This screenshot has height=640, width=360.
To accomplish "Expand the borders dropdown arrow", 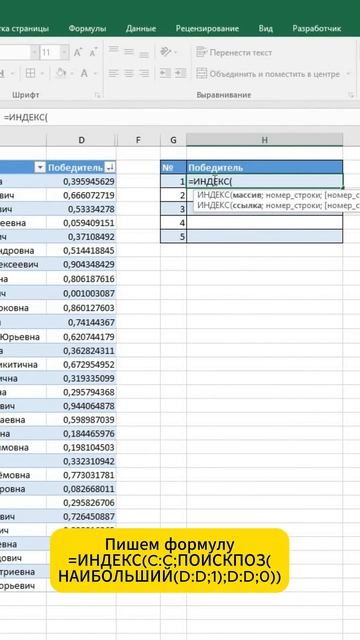I will coord(43,74).
